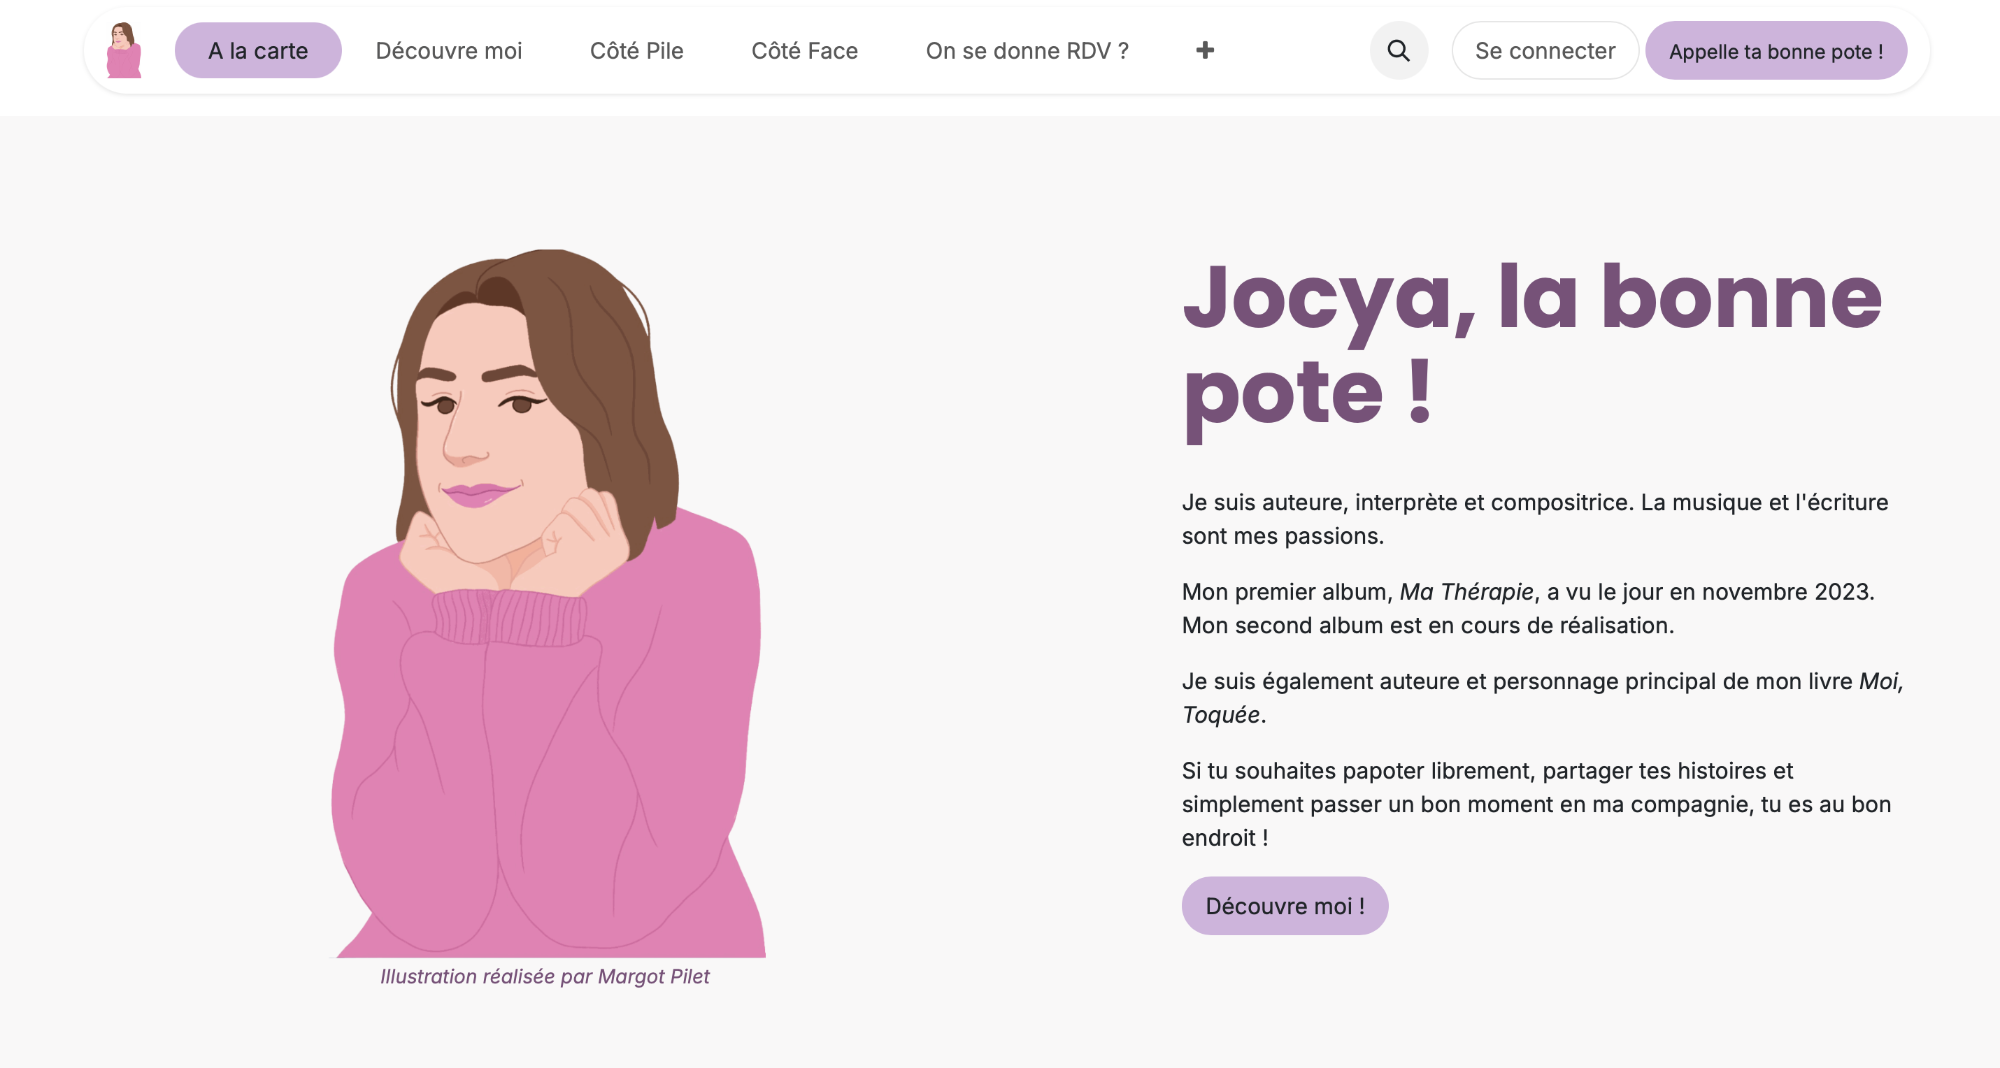Image resolution: width=2000 pixels, height=1068 pixels.
Task: Click the italic album title 'Ma Thérapie'
Action: pos(1466,592)
